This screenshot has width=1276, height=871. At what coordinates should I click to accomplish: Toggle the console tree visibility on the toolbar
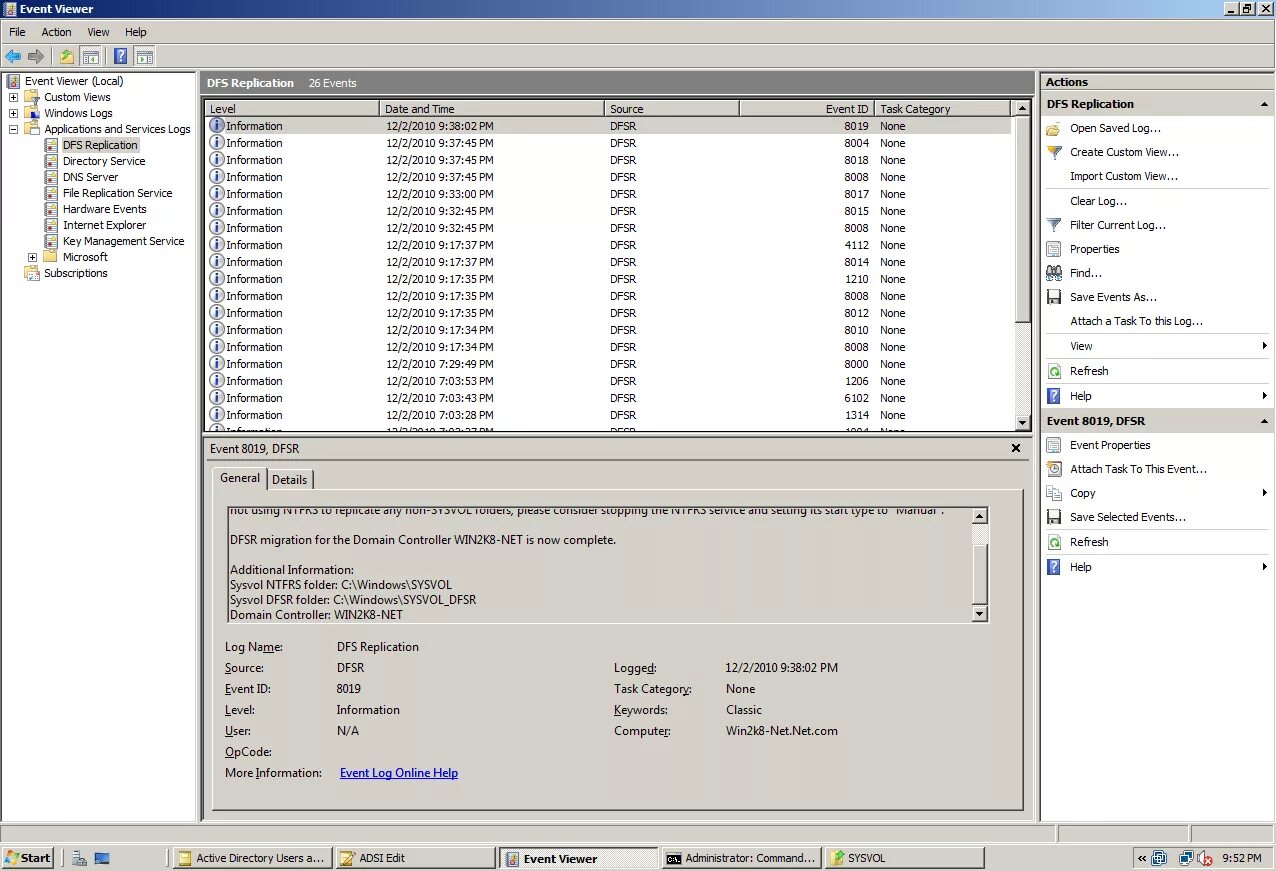click(90, 56)
